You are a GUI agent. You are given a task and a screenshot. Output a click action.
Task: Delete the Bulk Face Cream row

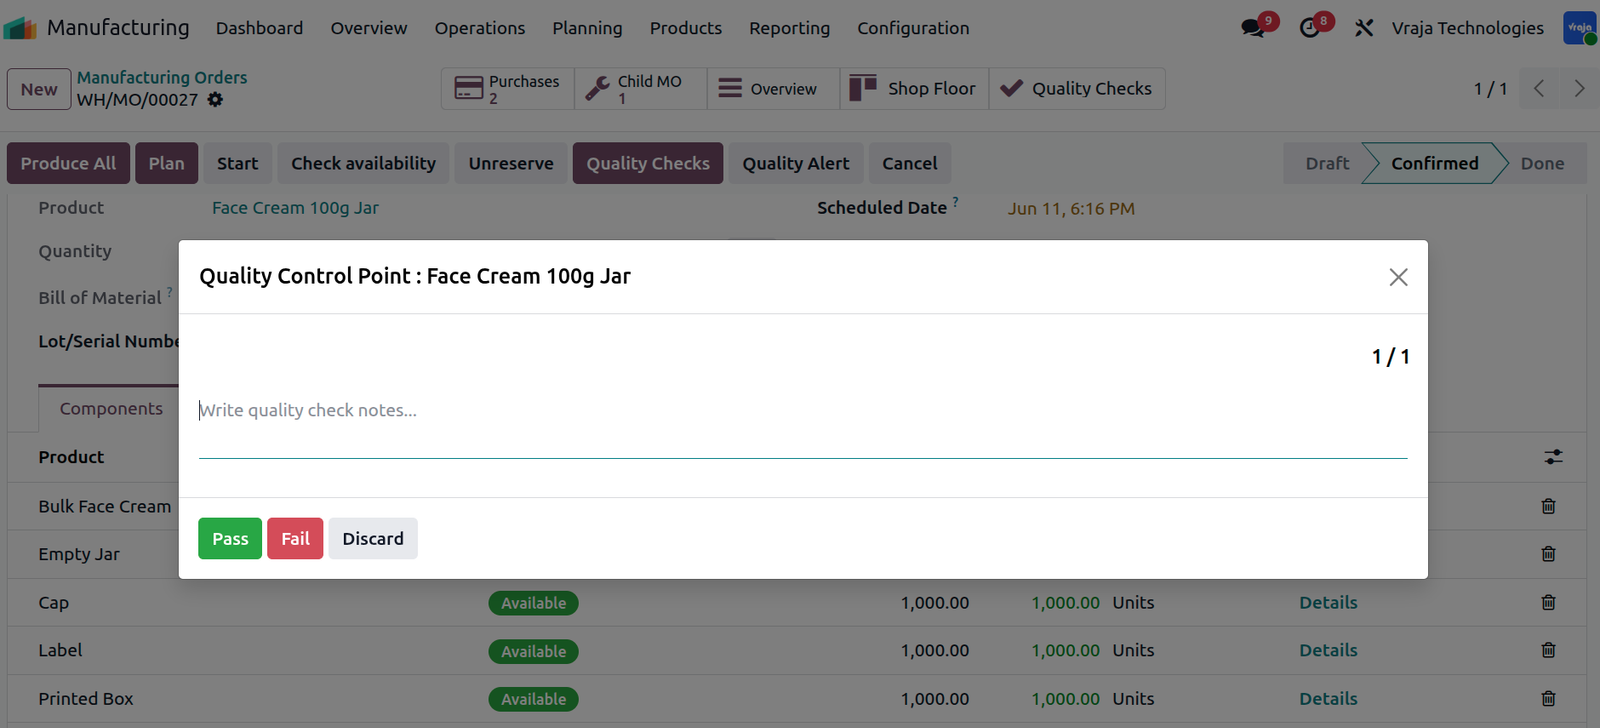(1548, 506)
